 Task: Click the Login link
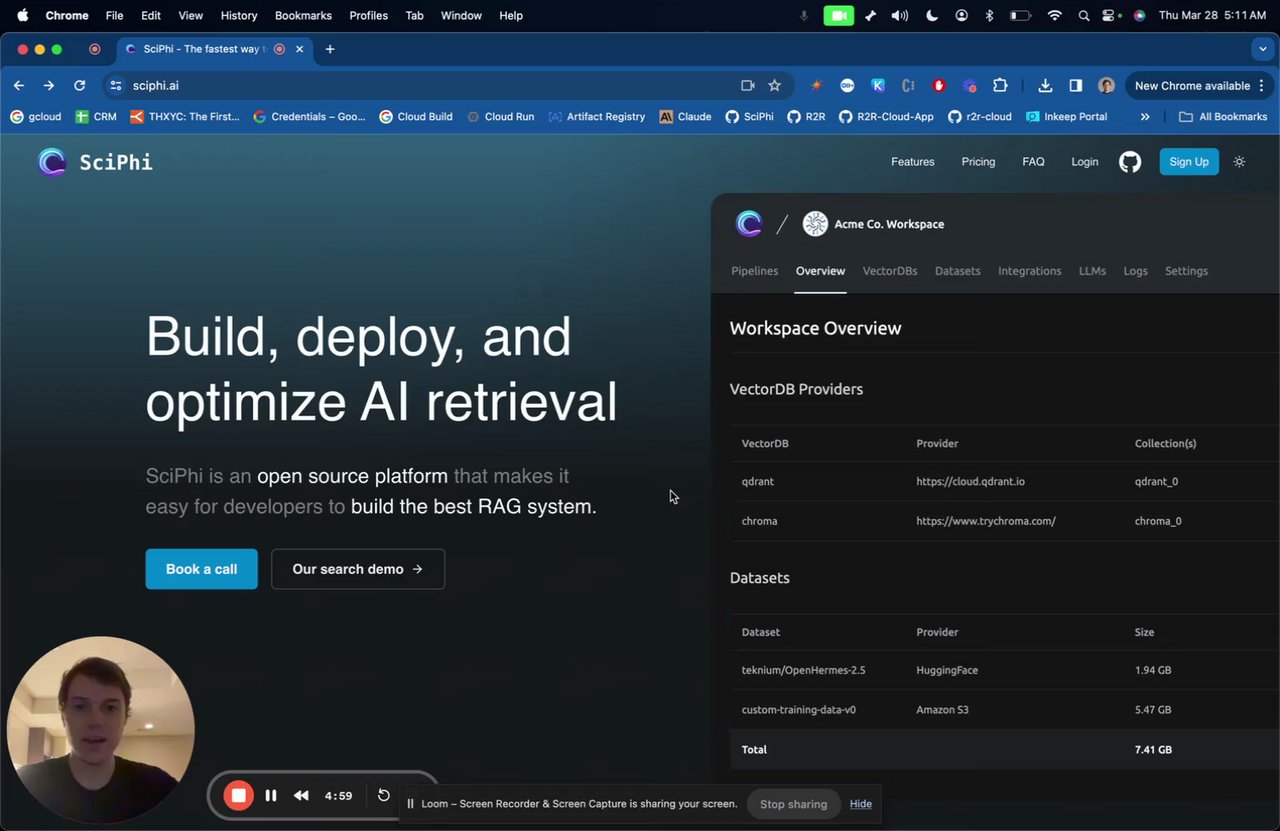pyautogui.click(x=1085, y=162)
